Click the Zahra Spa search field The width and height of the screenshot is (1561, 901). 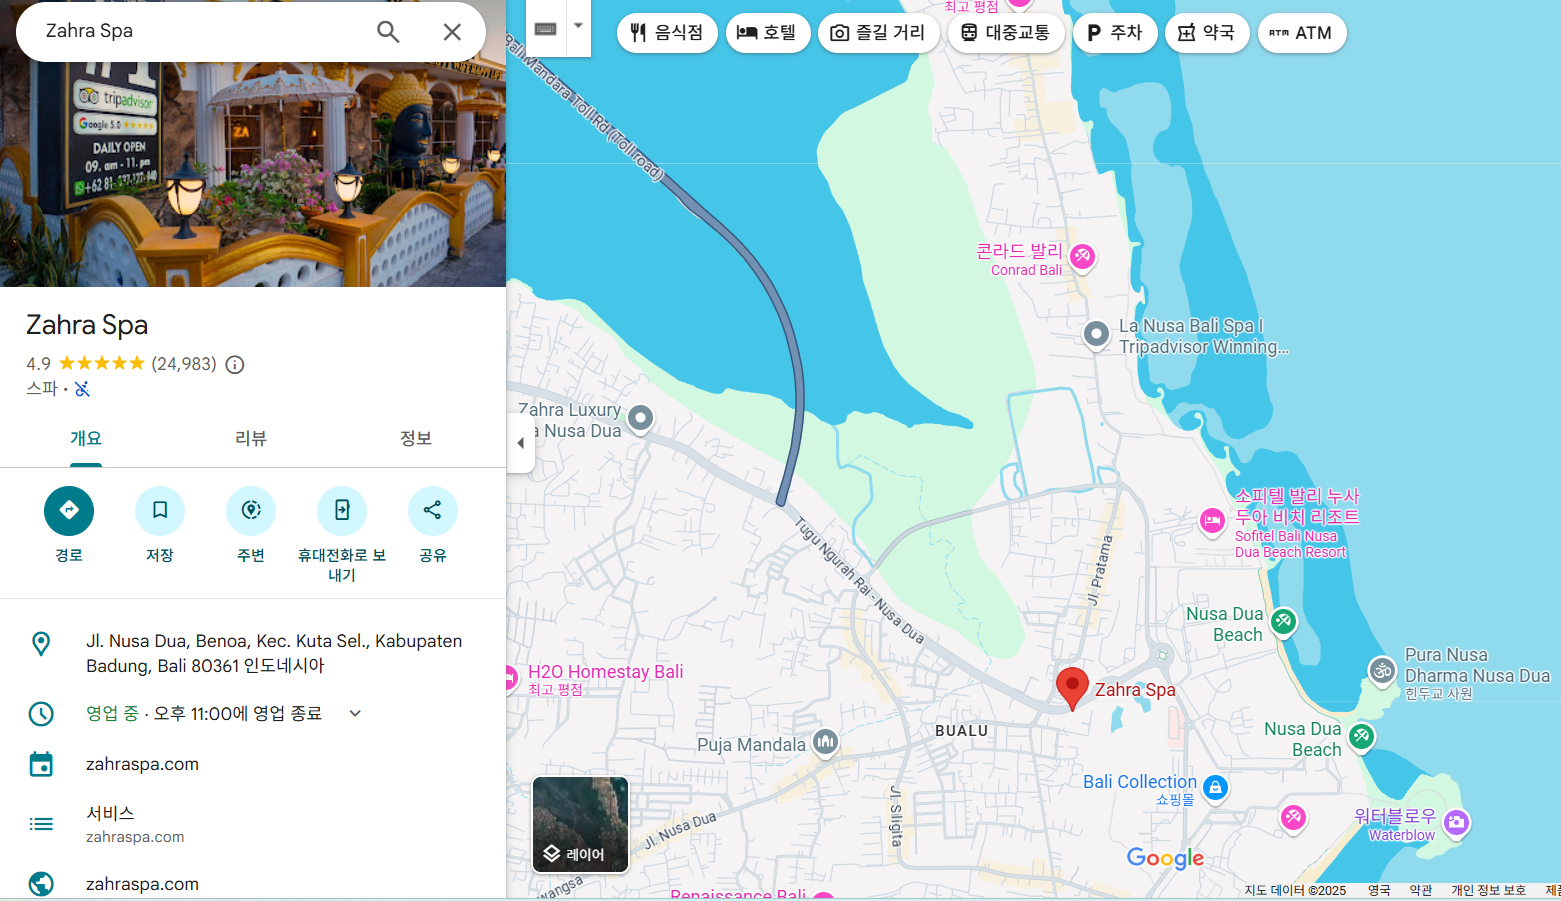coord(200,31)
